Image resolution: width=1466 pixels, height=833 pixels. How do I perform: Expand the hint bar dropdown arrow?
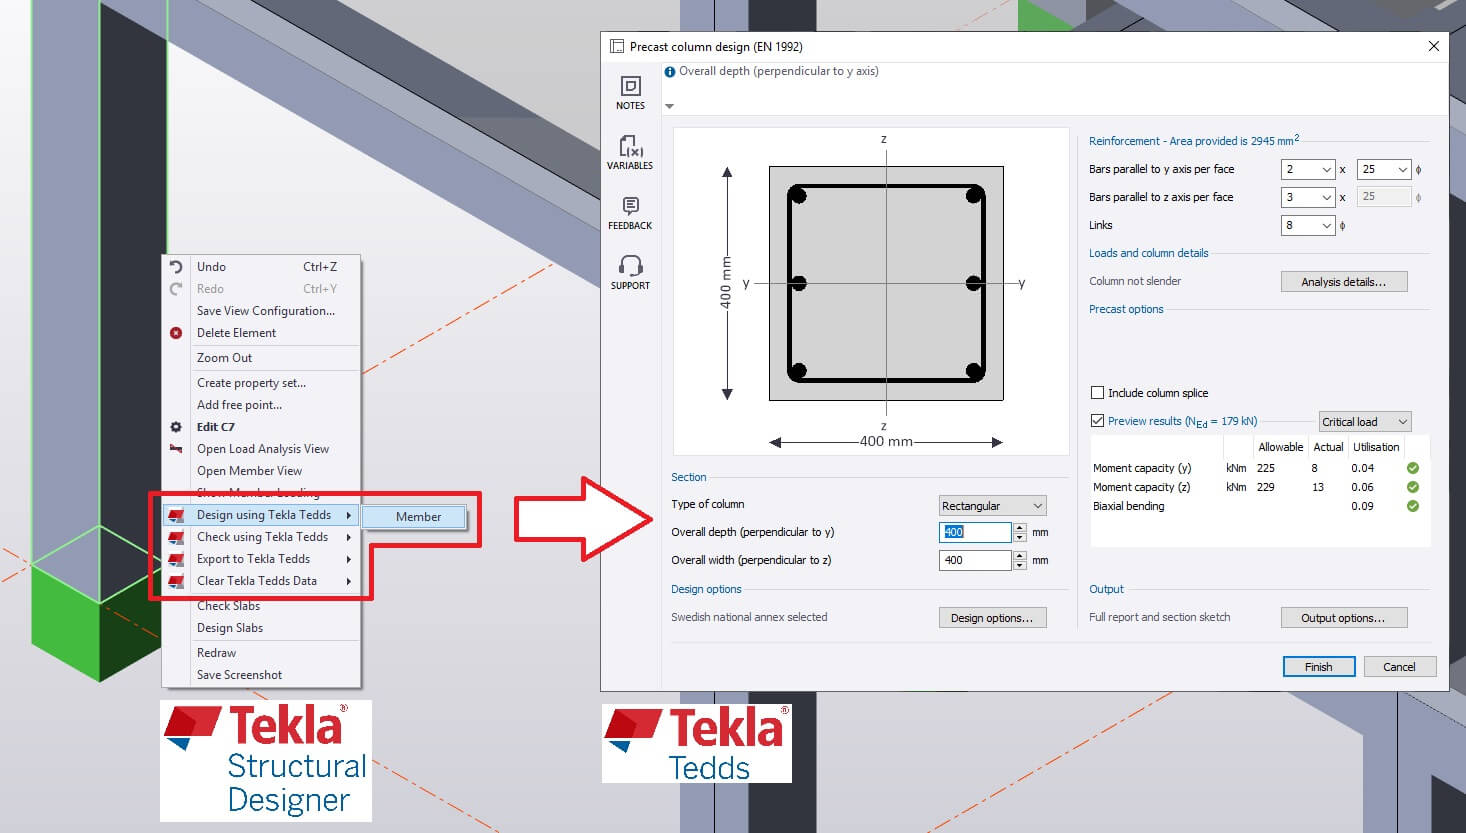tap(670, 106)
